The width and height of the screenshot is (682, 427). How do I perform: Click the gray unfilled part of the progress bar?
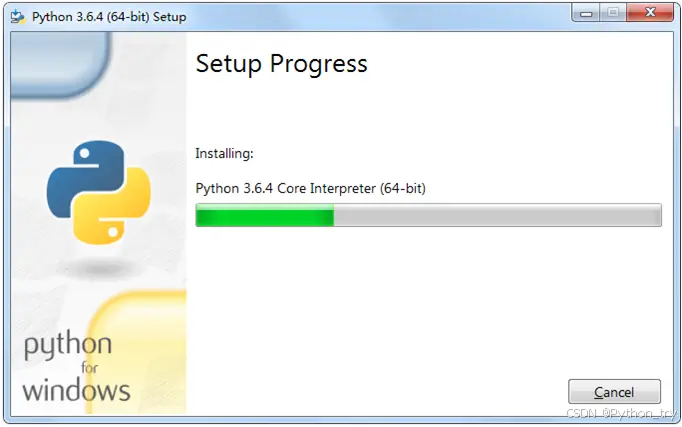pos(498,215)
